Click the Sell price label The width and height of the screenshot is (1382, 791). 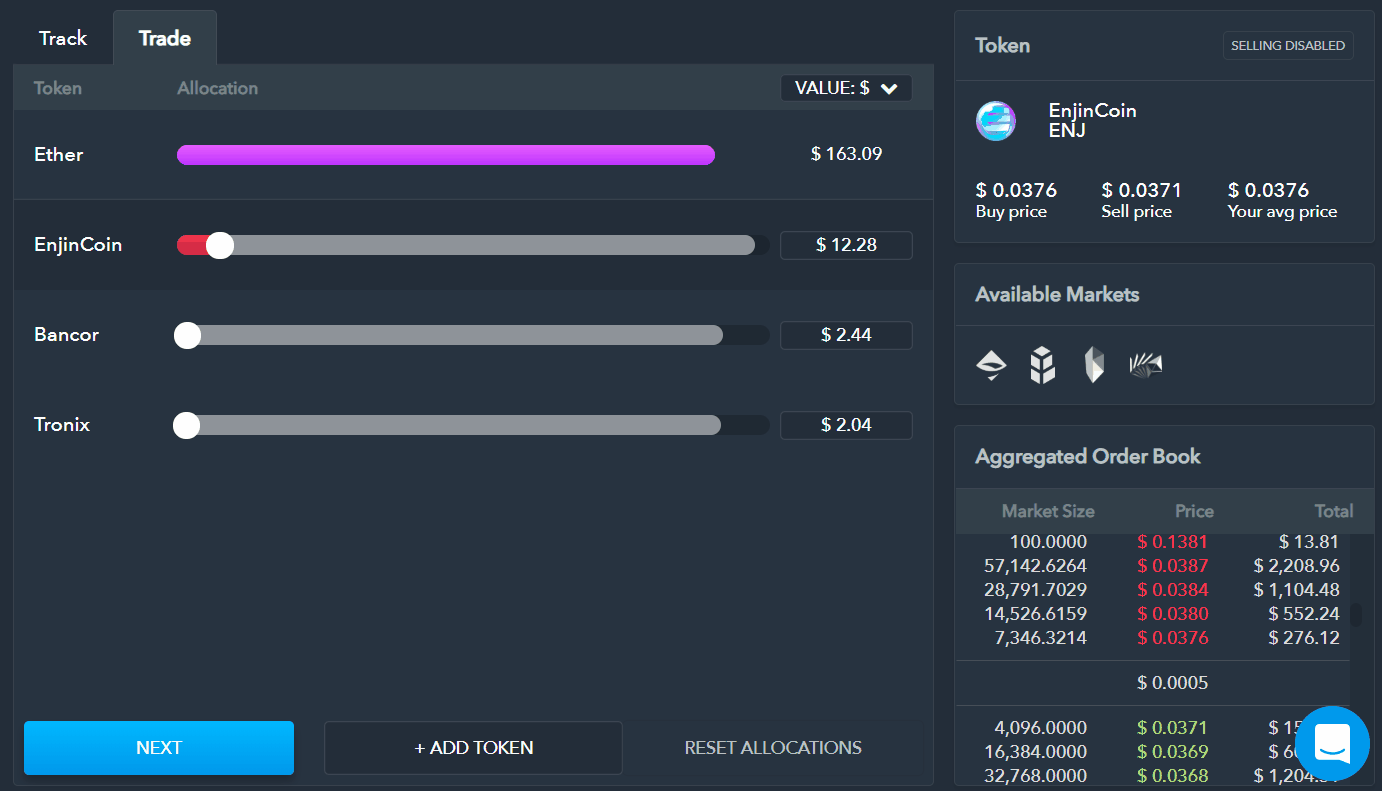[1136, 212]
